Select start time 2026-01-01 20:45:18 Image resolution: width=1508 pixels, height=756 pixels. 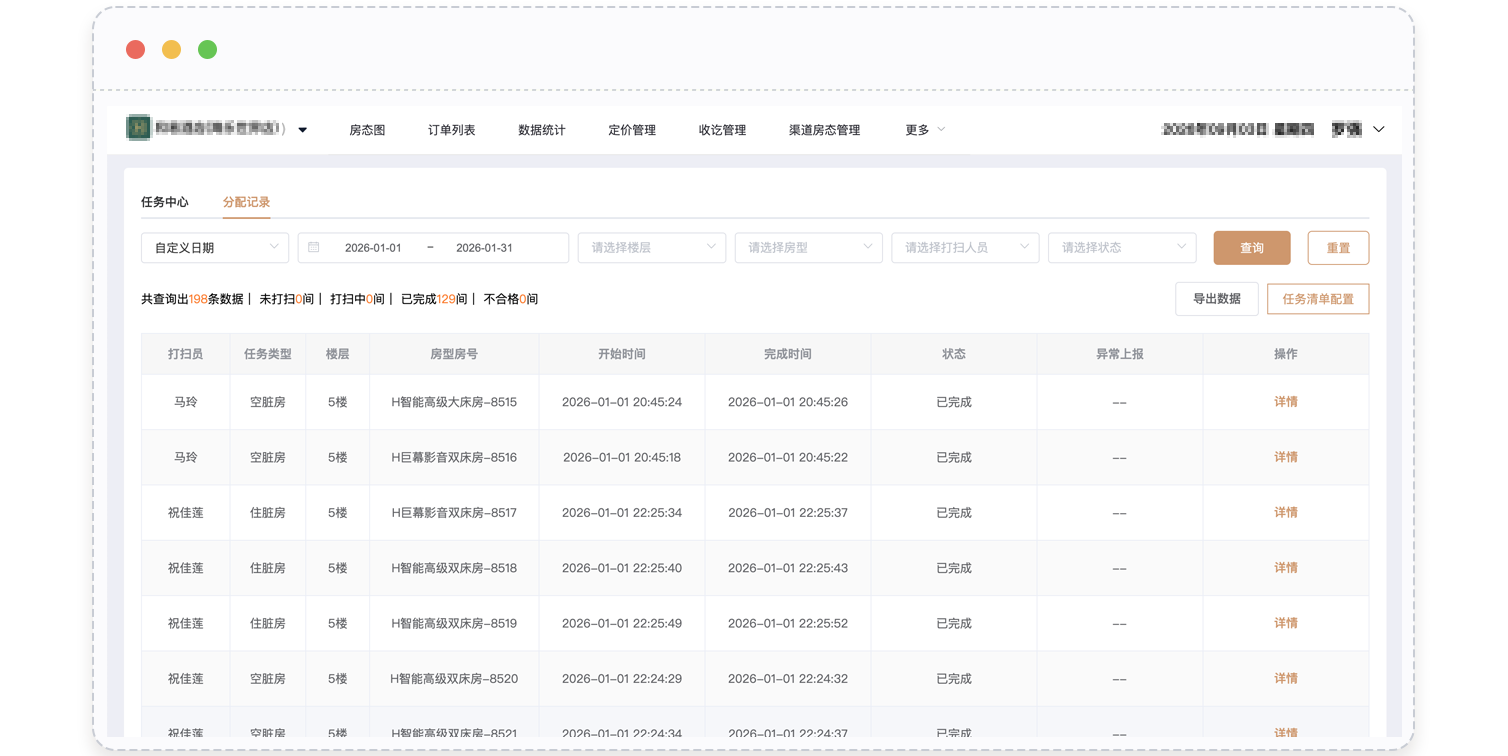point(622,457)
